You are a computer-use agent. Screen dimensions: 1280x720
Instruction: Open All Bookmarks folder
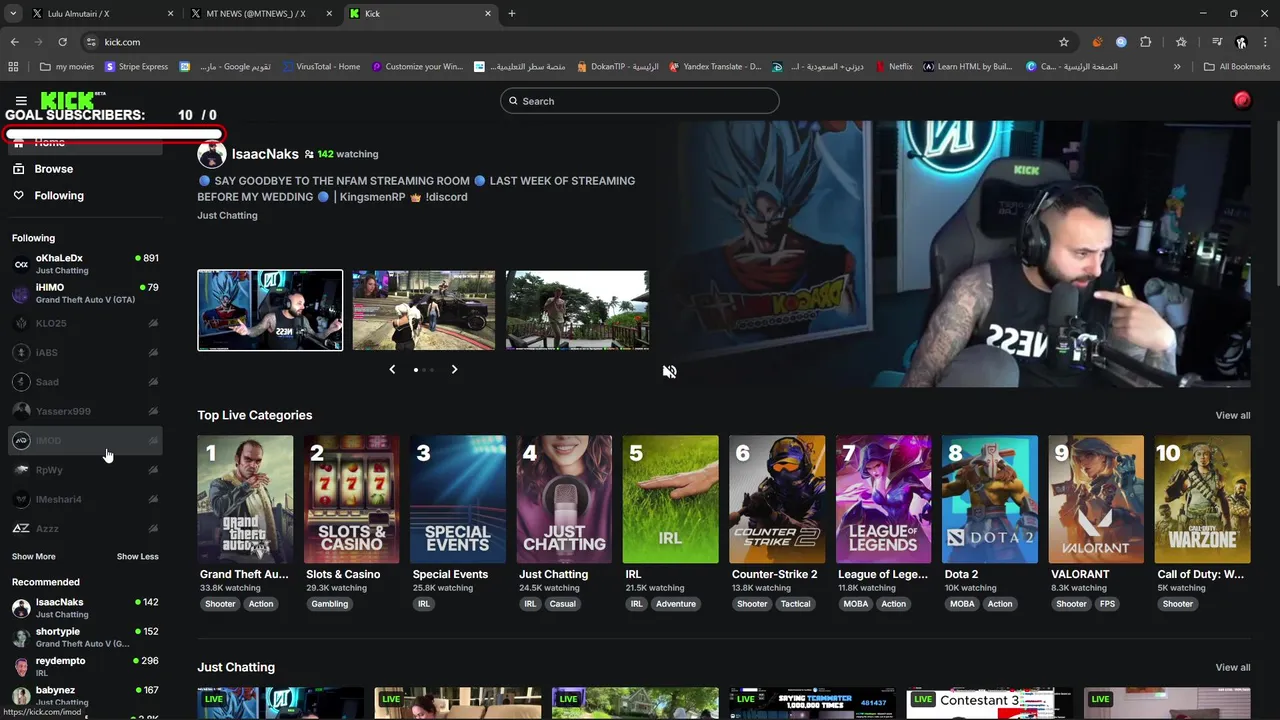tap(1237, 67)
